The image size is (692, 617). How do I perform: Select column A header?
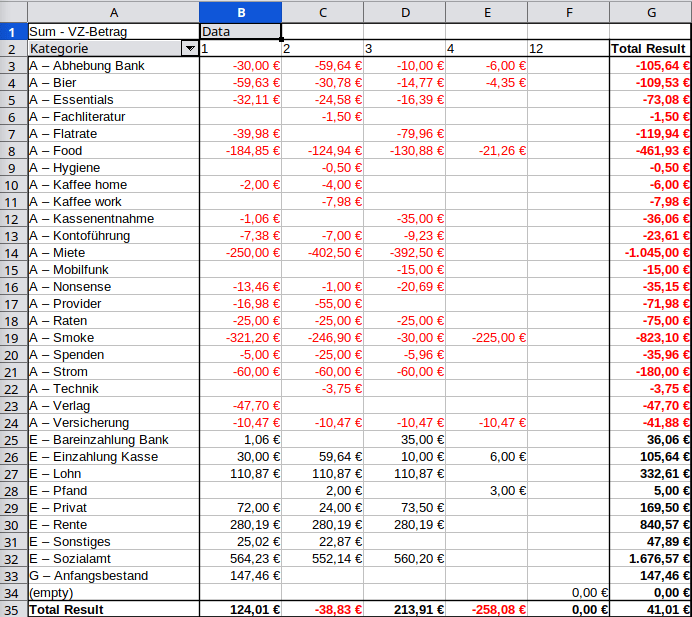point(113,12)
